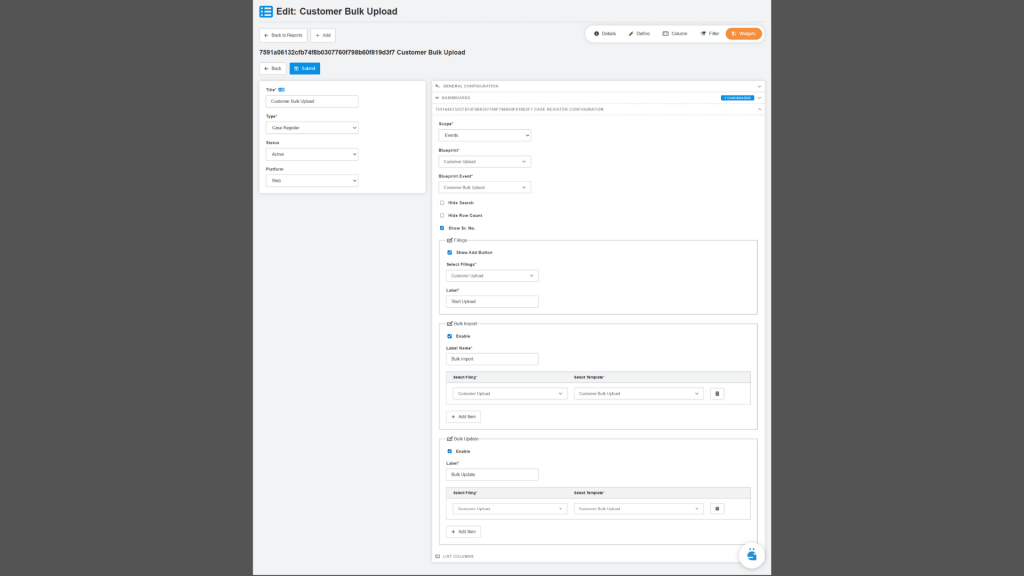Uncheck Show Sr. No. checkbox
The height and width of the screenshot is (576, 1024).
(x=442, y=228)
